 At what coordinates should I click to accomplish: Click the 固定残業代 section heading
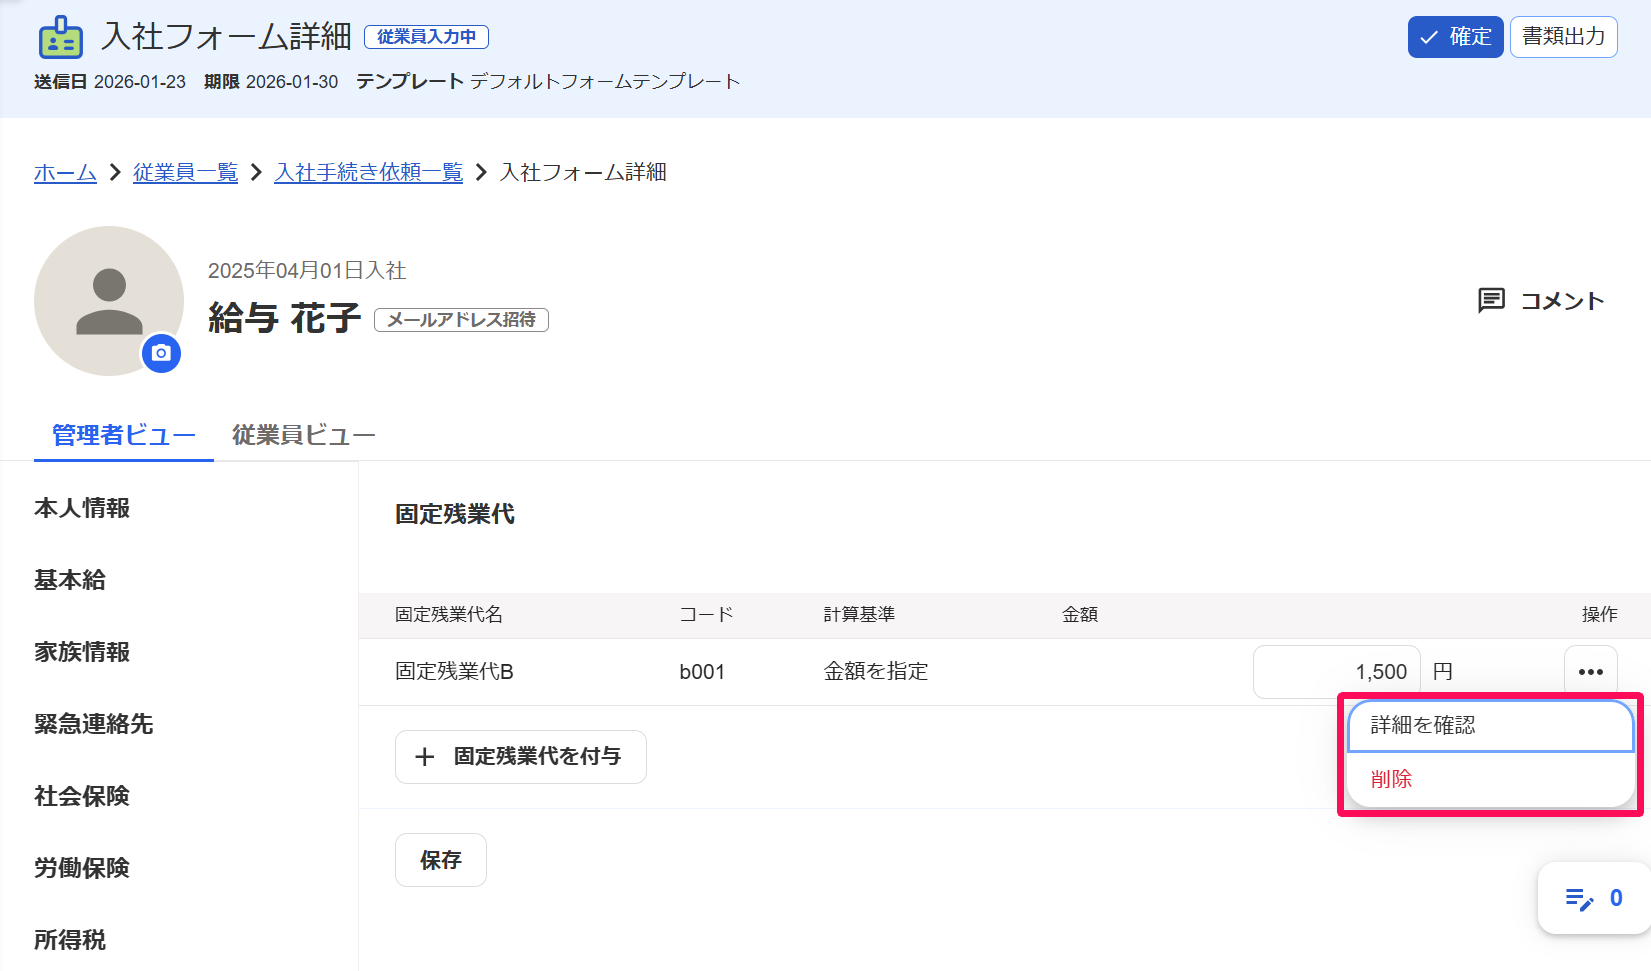coord(455,514)
